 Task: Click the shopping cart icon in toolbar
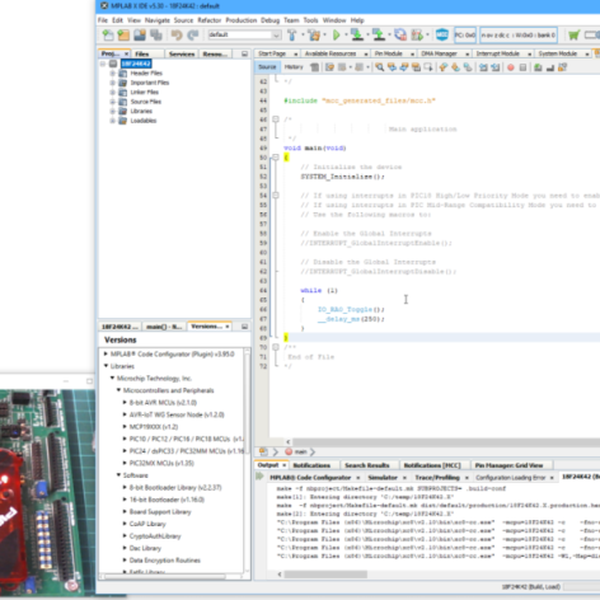pyautogui.click(x=574, y=35)
